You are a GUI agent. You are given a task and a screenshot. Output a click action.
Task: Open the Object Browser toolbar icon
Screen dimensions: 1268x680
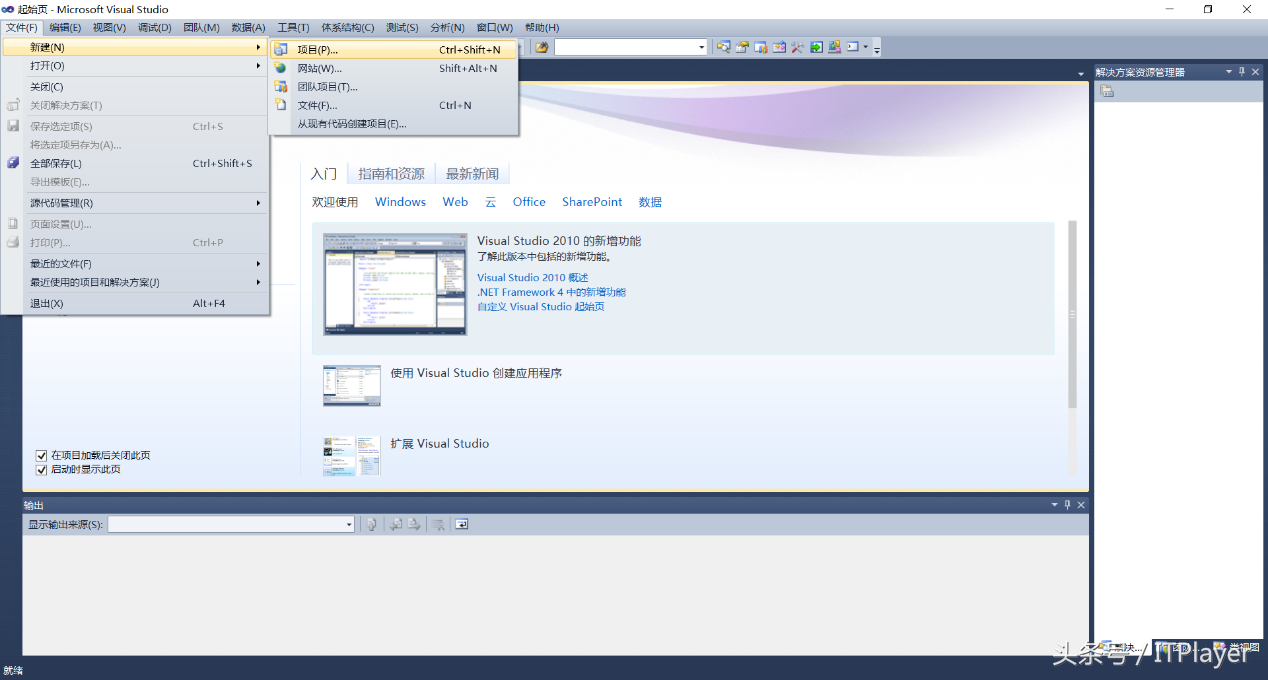[x=779, y=47]
